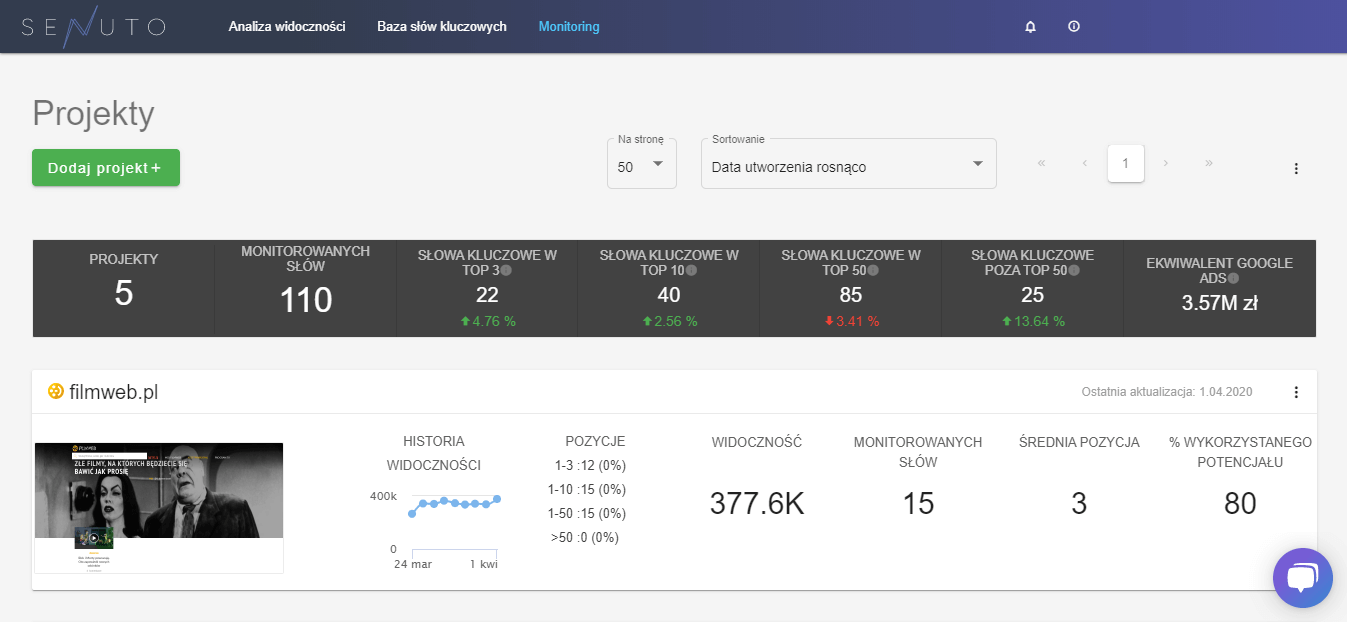Click info icon beside Ekwiwalent Google Ads
1347x622 pixels.
(1233, 279)
